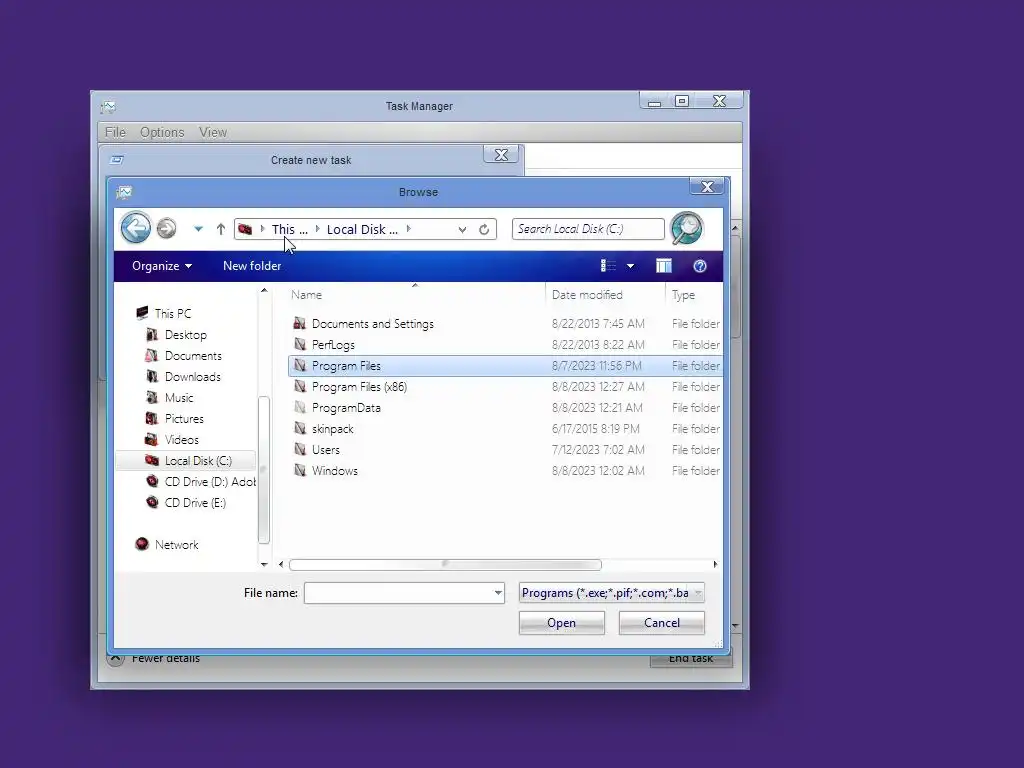Click the ProgramData folder icon
Viewport: 1024px width, 768px height.
click(x=300, y=408)
